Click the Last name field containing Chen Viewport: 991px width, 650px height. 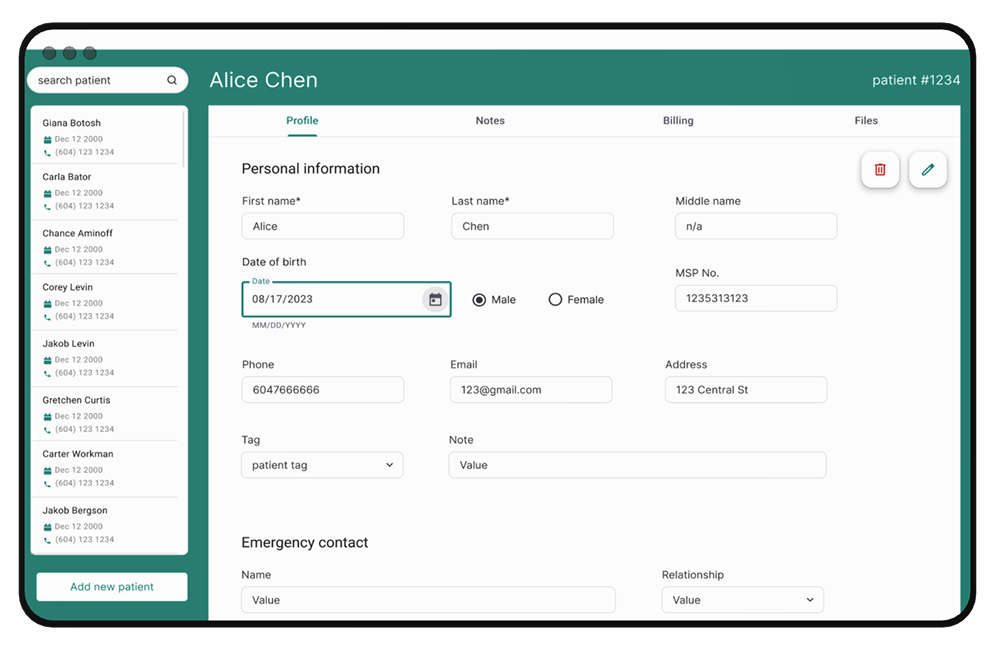coord(532,226)
